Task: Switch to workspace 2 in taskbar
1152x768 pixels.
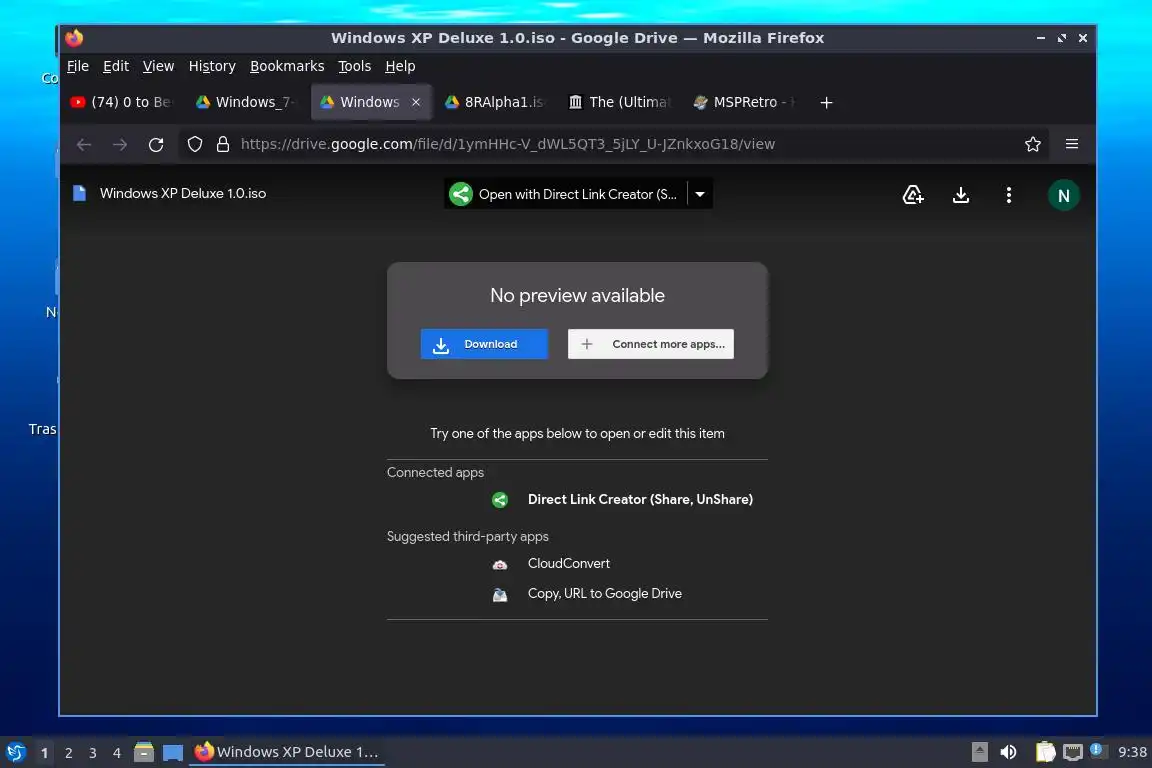Action: (x=68, y=753)
